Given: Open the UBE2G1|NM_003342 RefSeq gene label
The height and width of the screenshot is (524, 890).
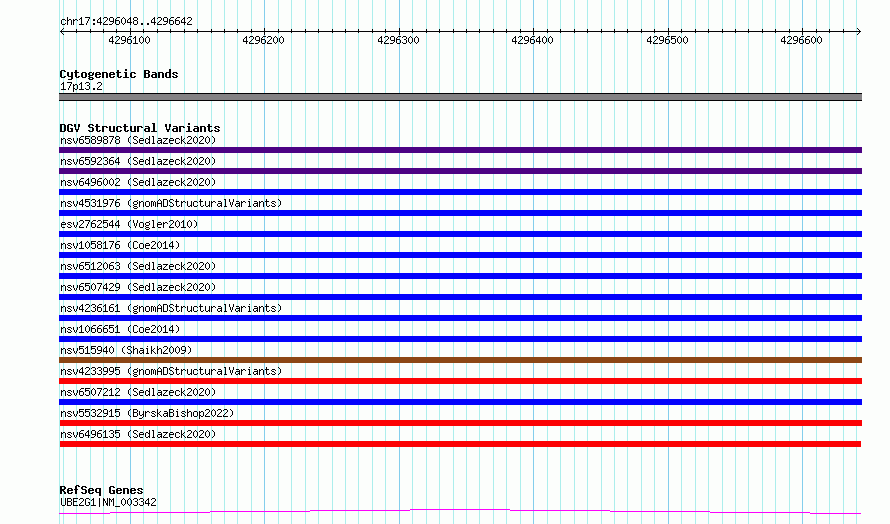Looking at the screenshot, I should pos(108,502).
